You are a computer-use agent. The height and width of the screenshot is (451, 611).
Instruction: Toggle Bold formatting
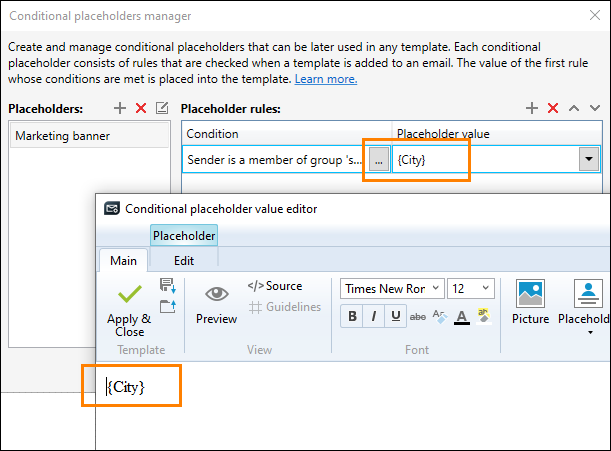(x=352, y=316)
